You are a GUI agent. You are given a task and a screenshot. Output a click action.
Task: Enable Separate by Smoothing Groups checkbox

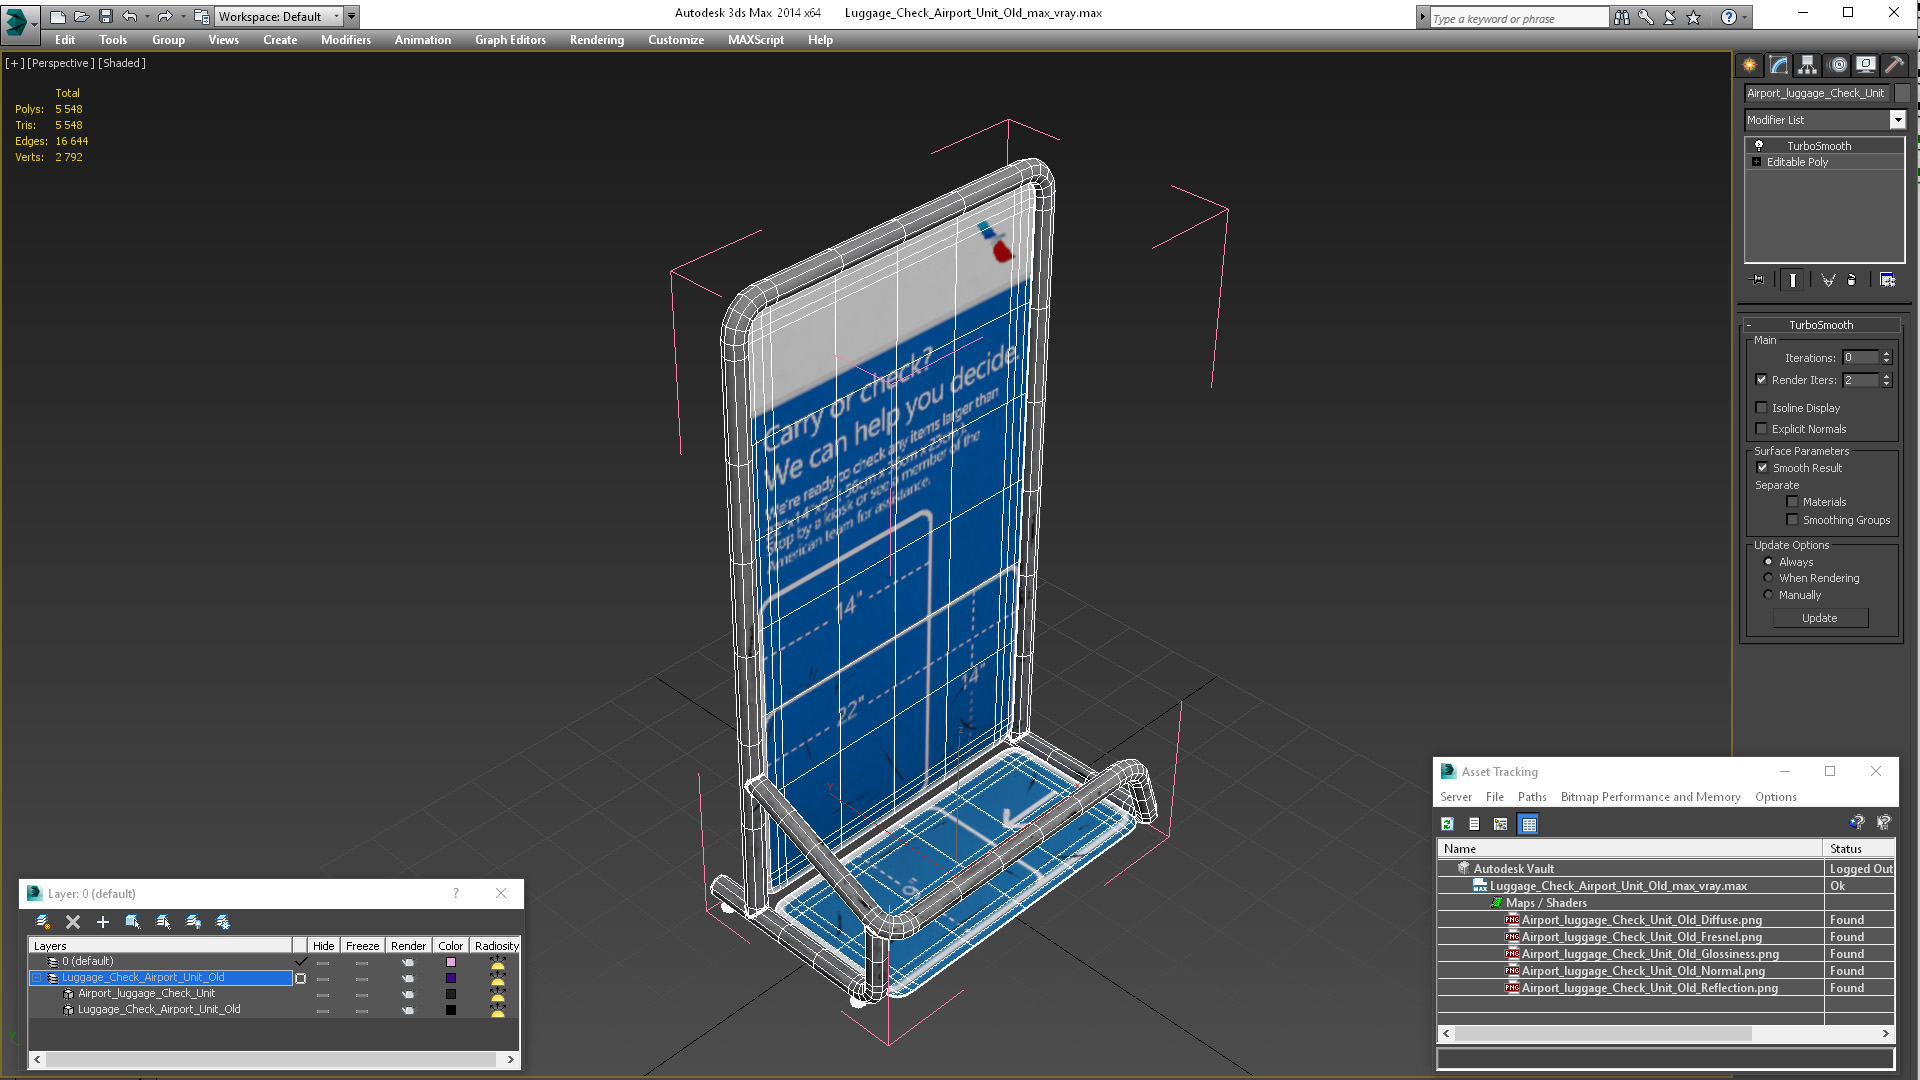point(1792,520)
